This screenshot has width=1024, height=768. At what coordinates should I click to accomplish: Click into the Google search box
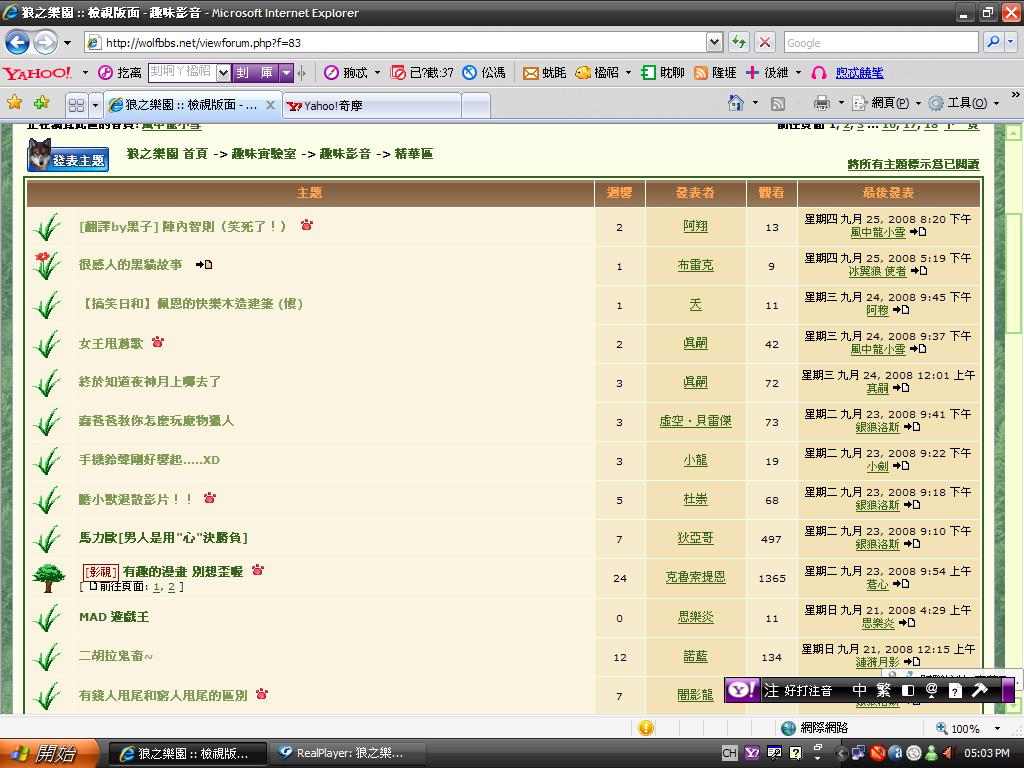click(880, 43)
